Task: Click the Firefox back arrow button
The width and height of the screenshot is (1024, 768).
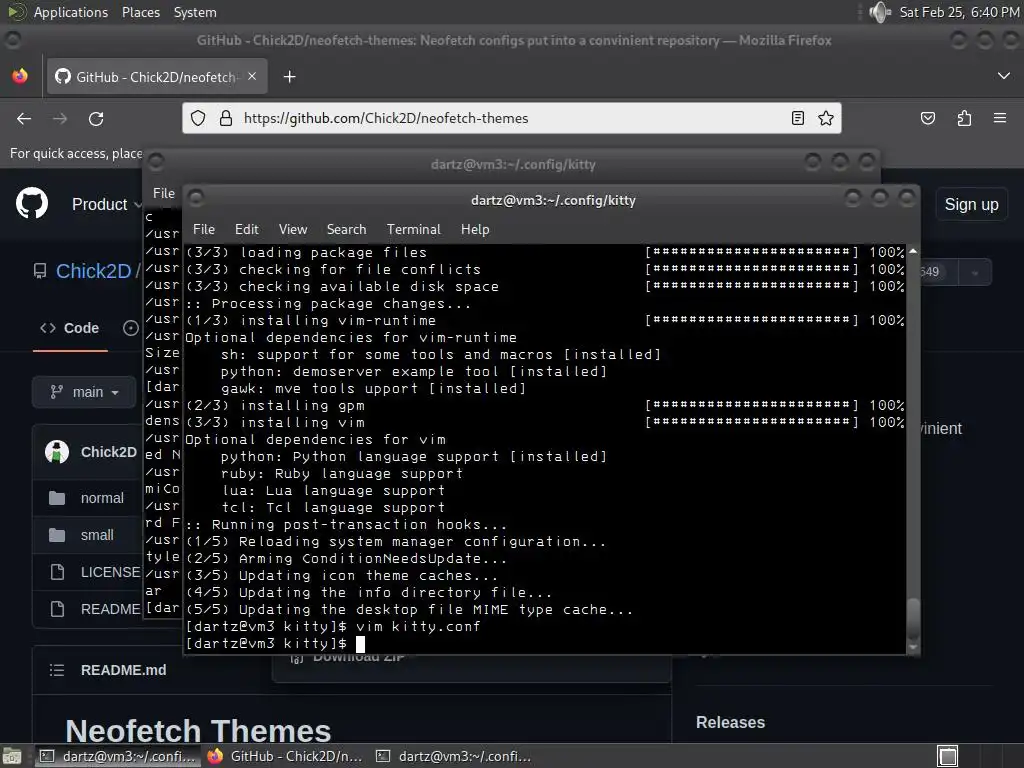Action: tap(24, 118)
